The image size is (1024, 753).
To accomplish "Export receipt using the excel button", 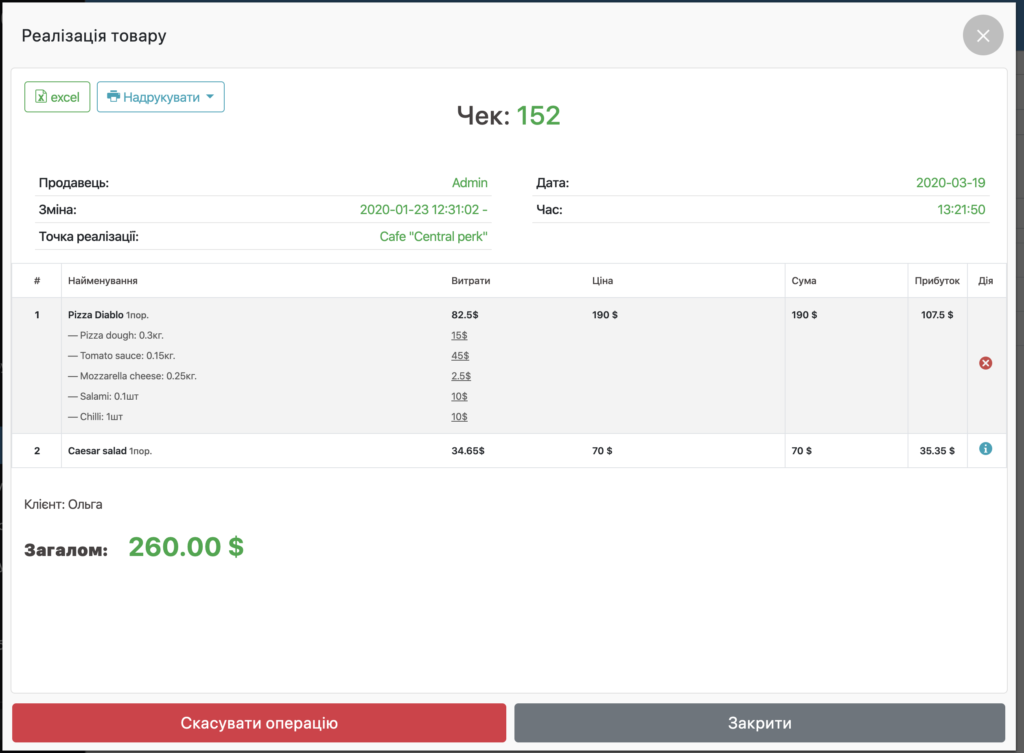I will (x=57, y=97).
